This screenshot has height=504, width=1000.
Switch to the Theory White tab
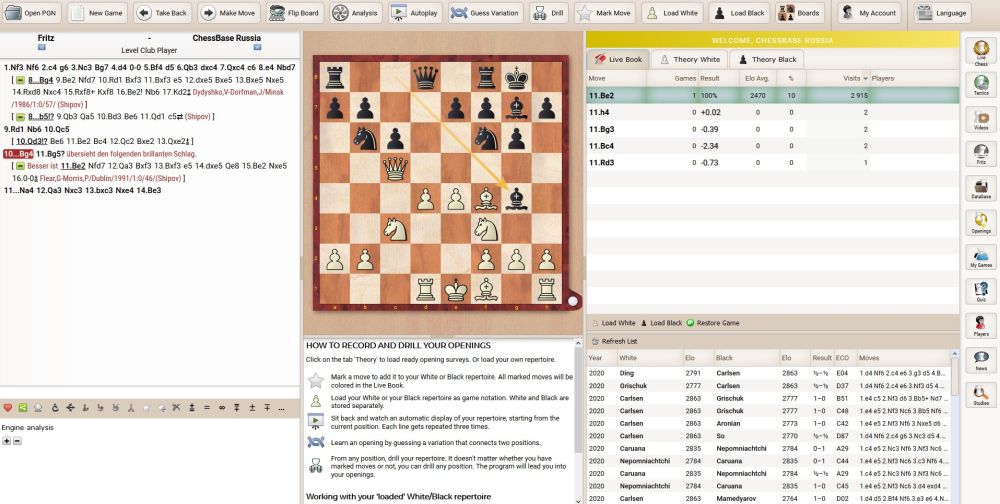[688, 60]
